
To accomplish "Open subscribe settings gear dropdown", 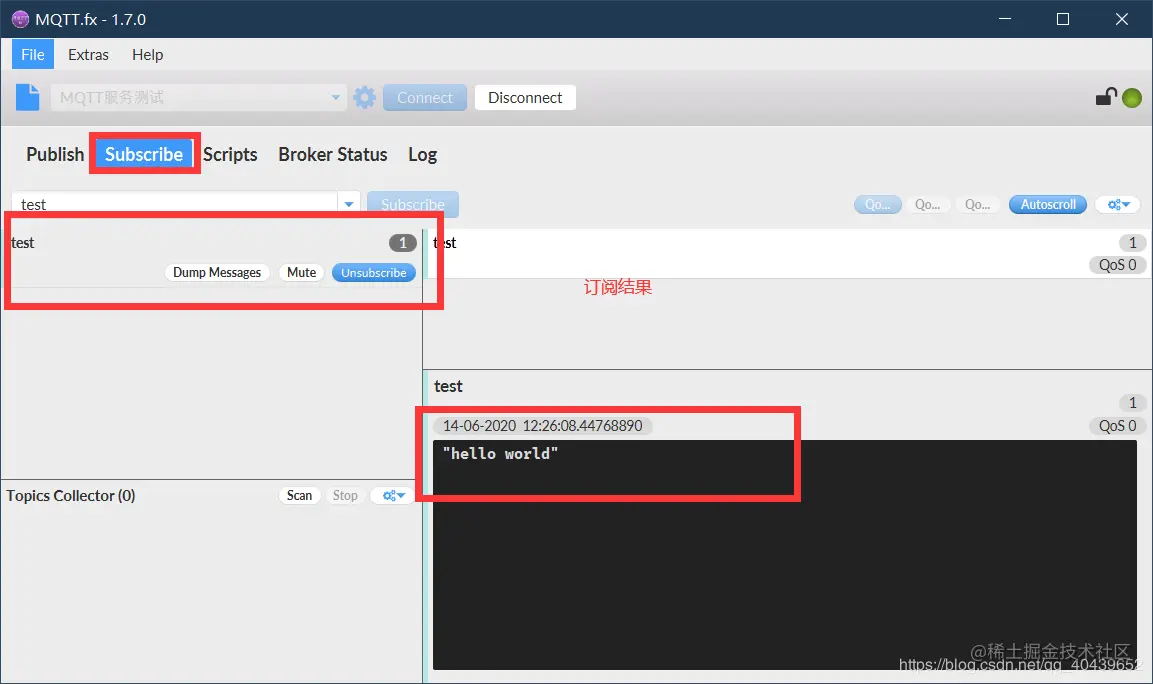I will (1118, 204).
